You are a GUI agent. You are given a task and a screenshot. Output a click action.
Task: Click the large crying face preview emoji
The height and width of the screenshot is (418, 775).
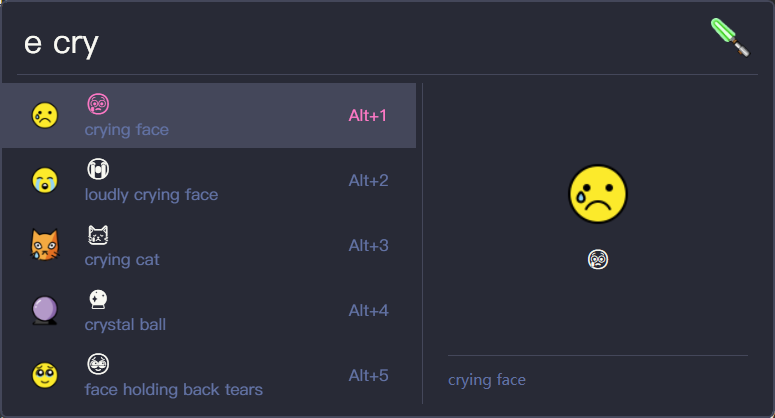[x=597, y=194]
